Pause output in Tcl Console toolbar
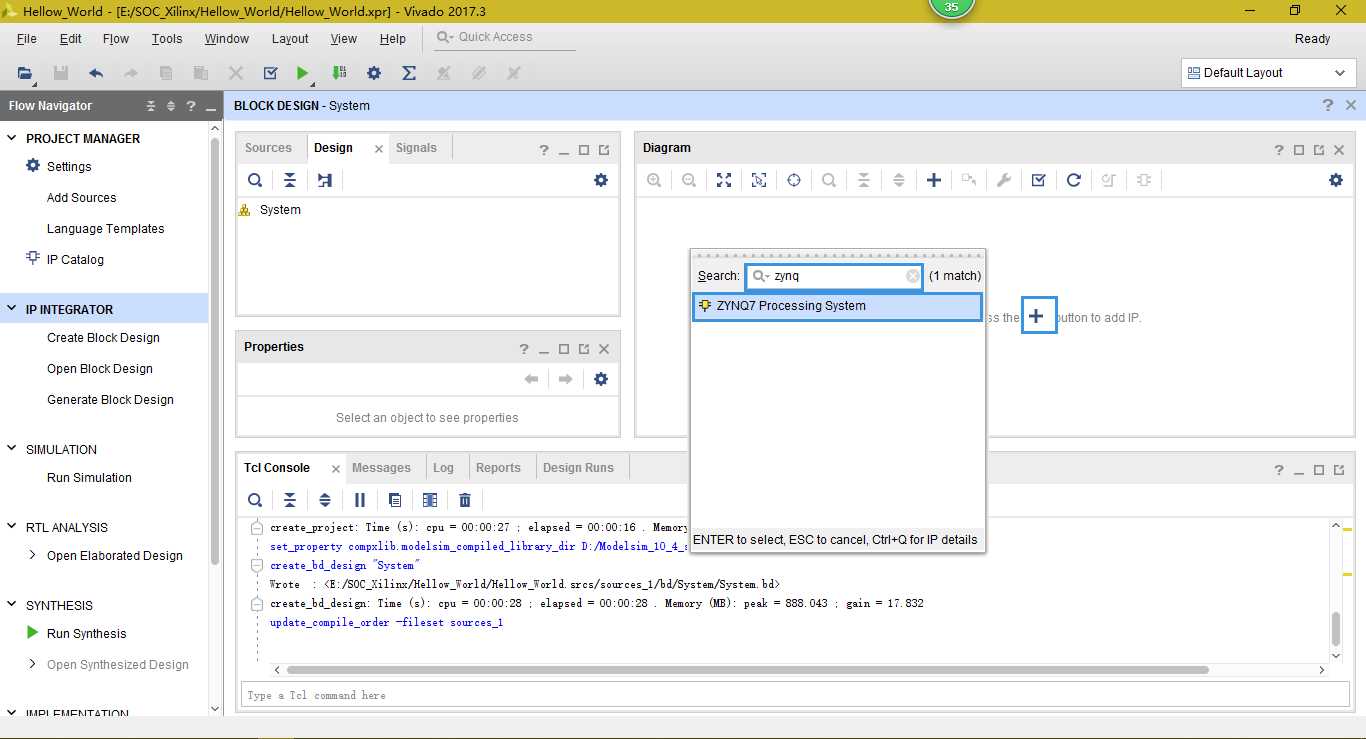The image size is (1366, 739). (360, 500)
